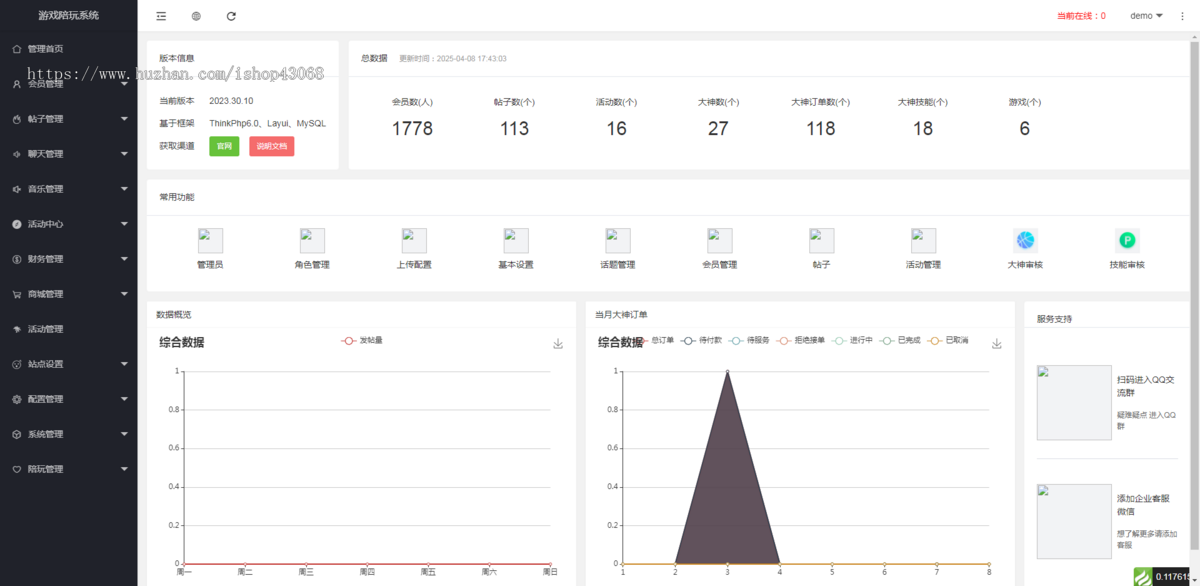Click the refresh icon in top toolbar
1200x586 pixels.
231,15
